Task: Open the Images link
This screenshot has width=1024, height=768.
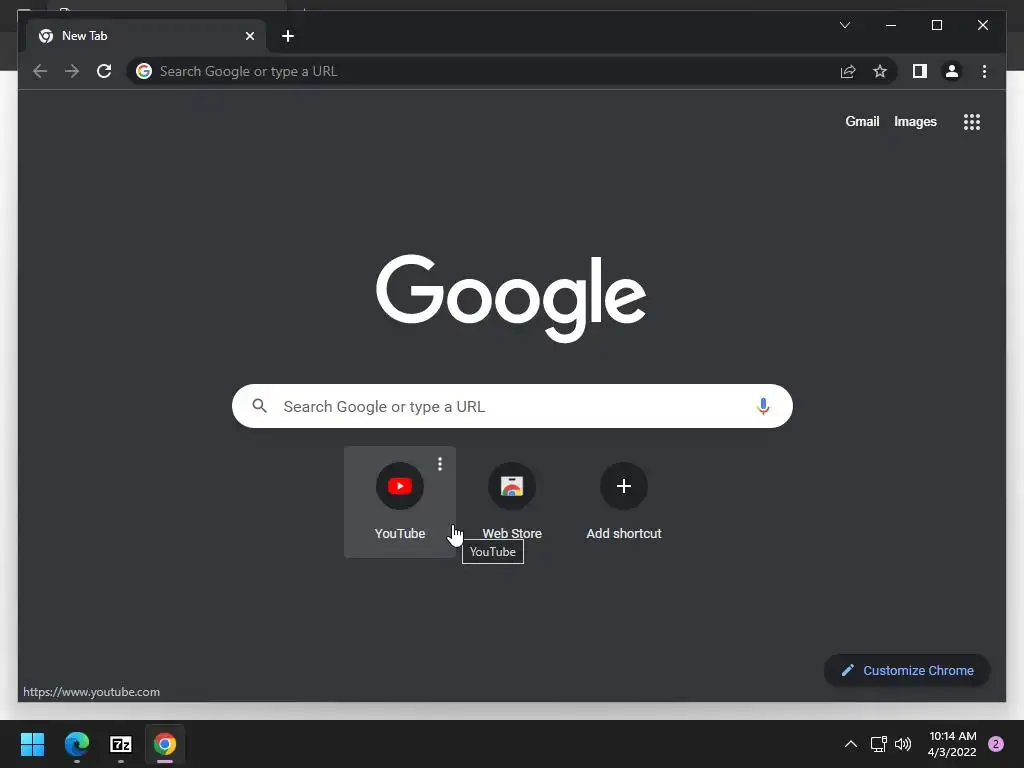Action: click(915, 121)
